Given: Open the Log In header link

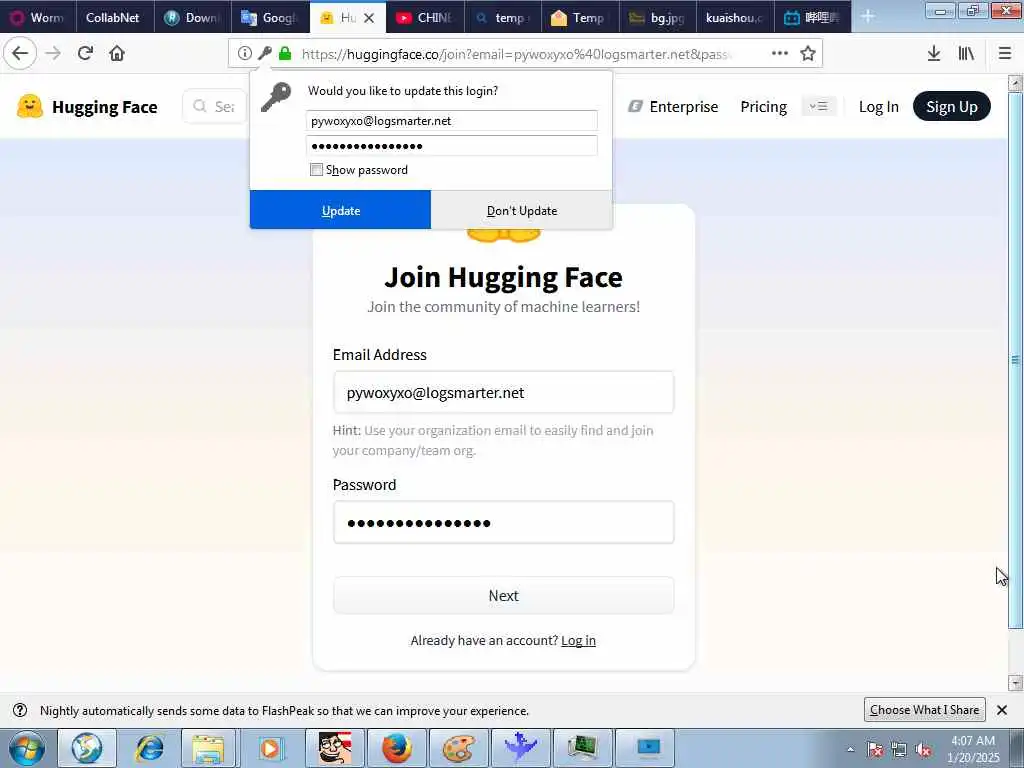Looking at the screenshot, I should point(878,106).
